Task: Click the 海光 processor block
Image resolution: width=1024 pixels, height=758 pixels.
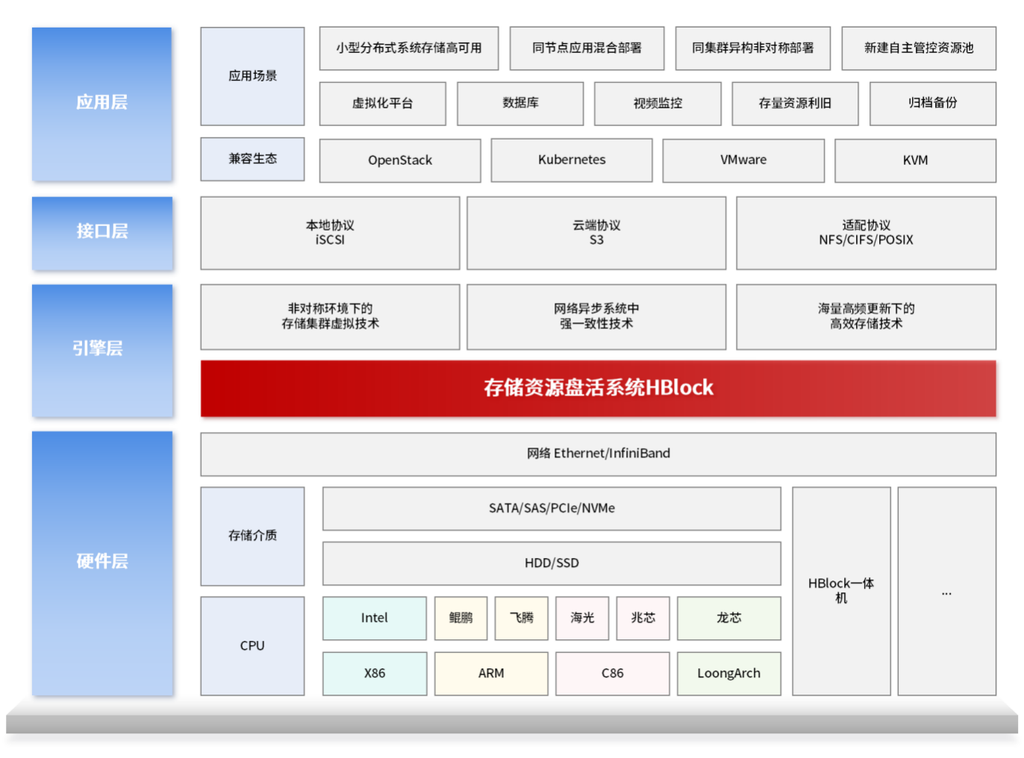Action: [x=582, y=618]
